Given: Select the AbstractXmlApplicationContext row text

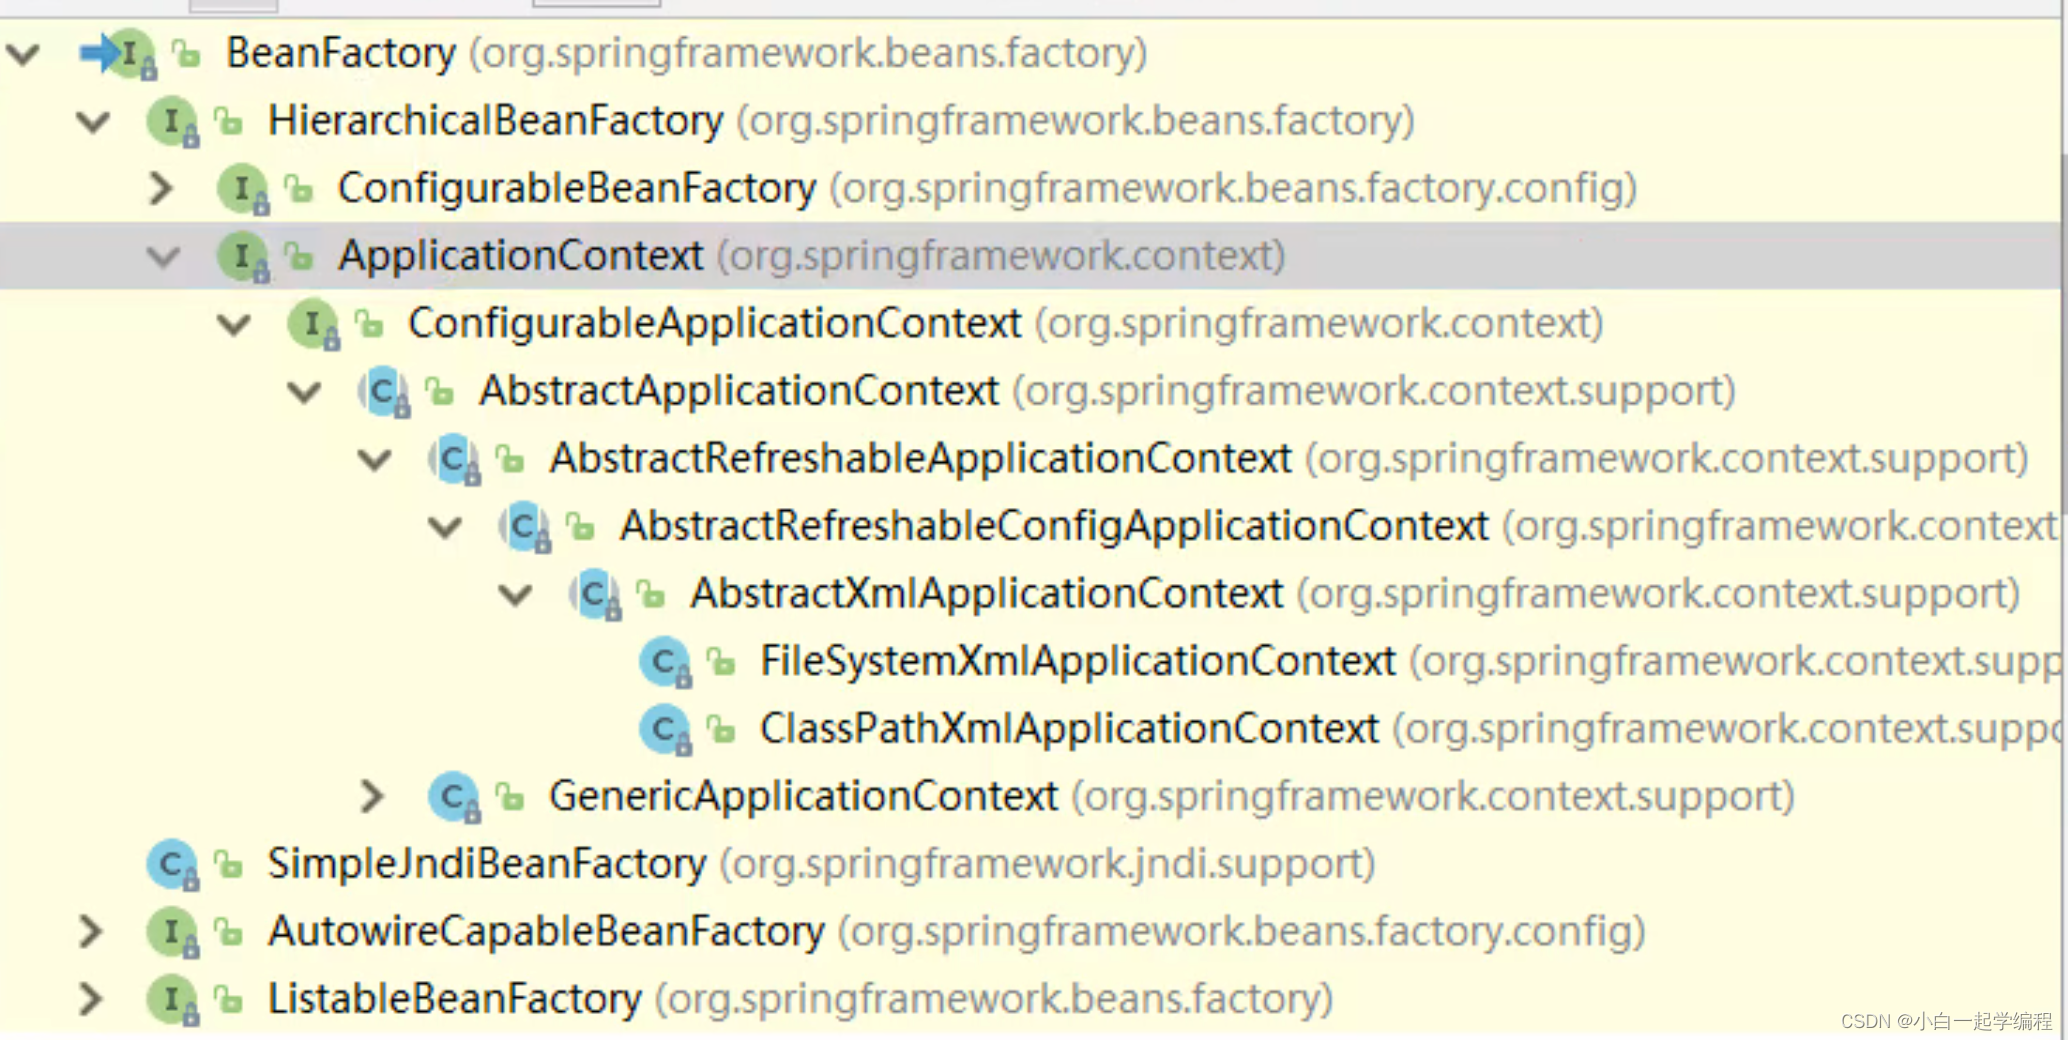Looking at the screenshot, I should 1355,594.
